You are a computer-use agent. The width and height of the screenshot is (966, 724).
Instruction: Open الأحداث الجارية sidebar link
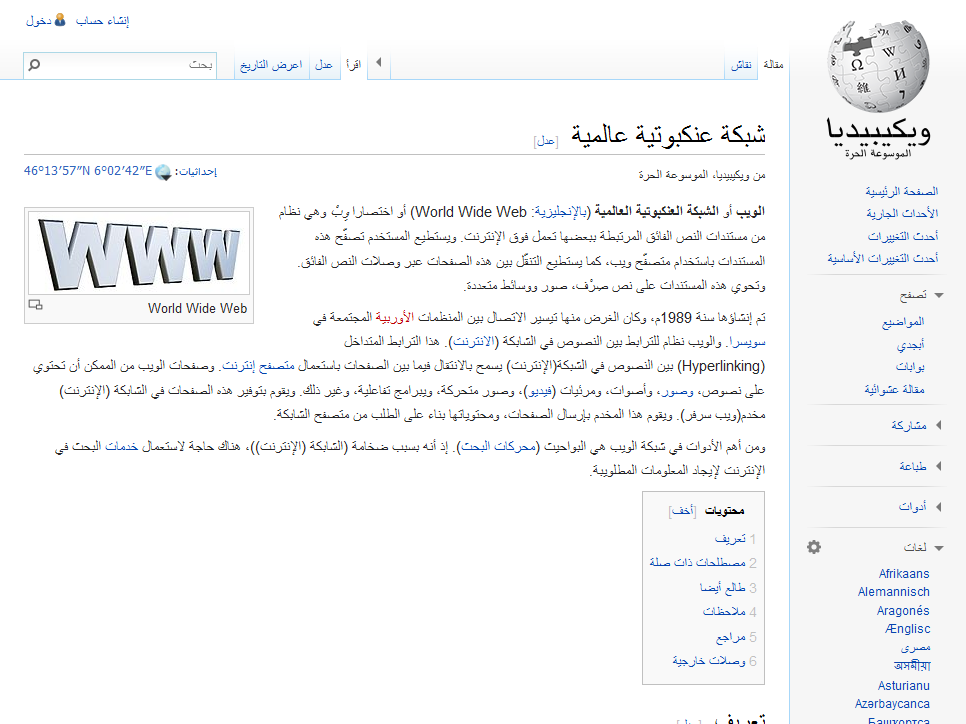[x=902, y=213]
